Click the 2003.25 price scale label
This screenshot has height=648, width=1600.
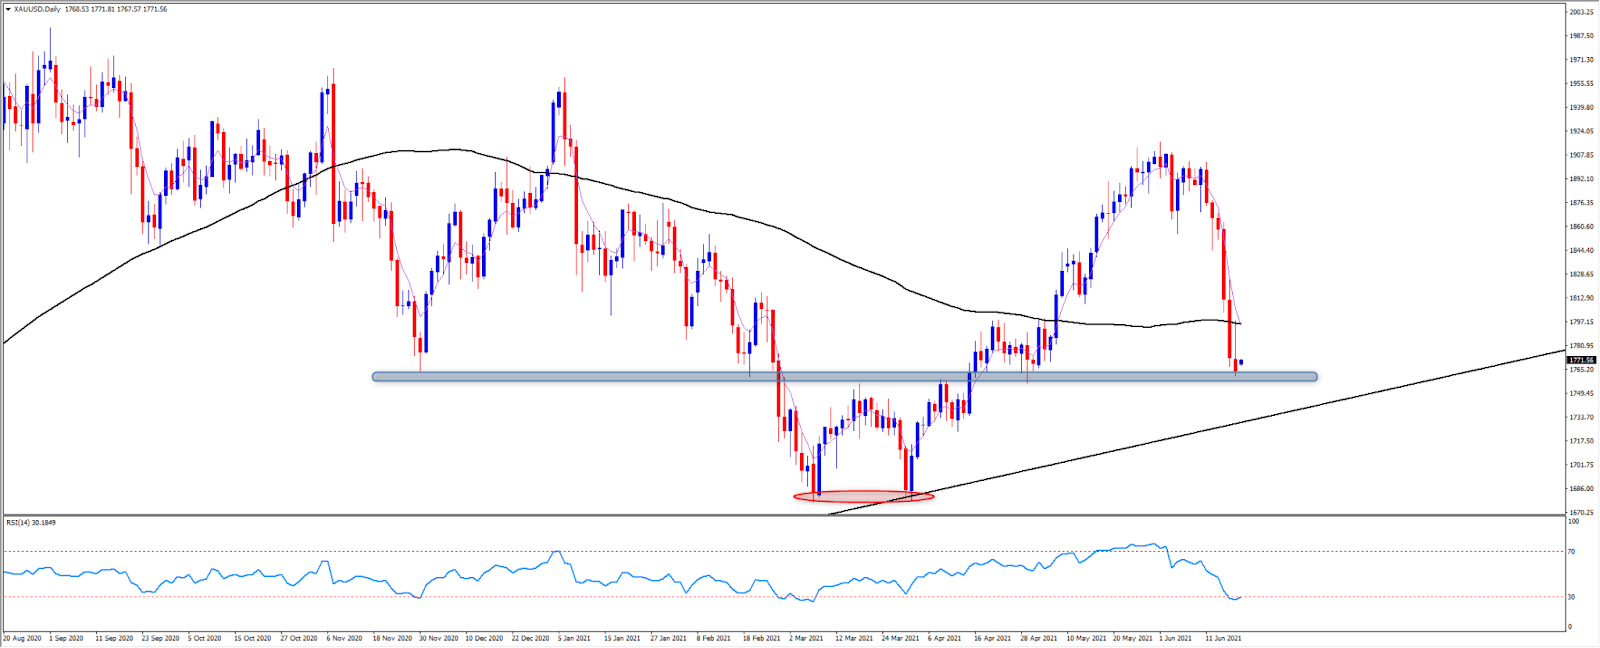(1581, 12)
